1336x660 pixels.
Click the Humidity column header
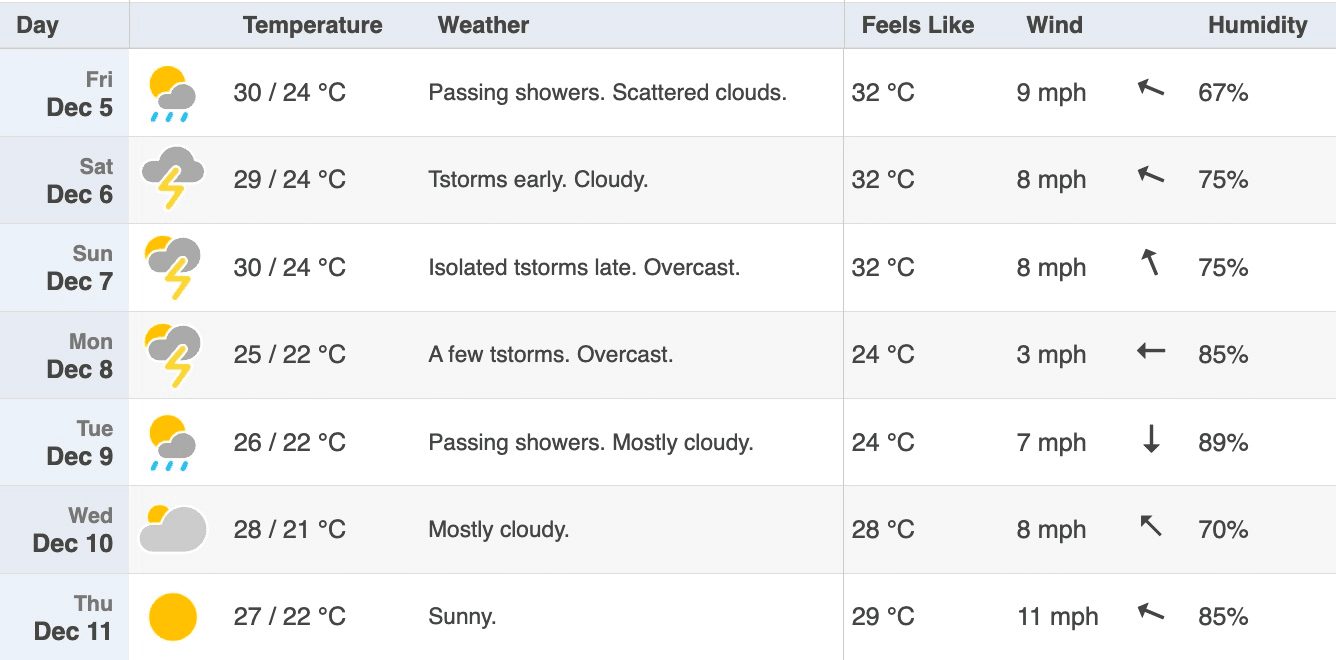[1258, 25]
